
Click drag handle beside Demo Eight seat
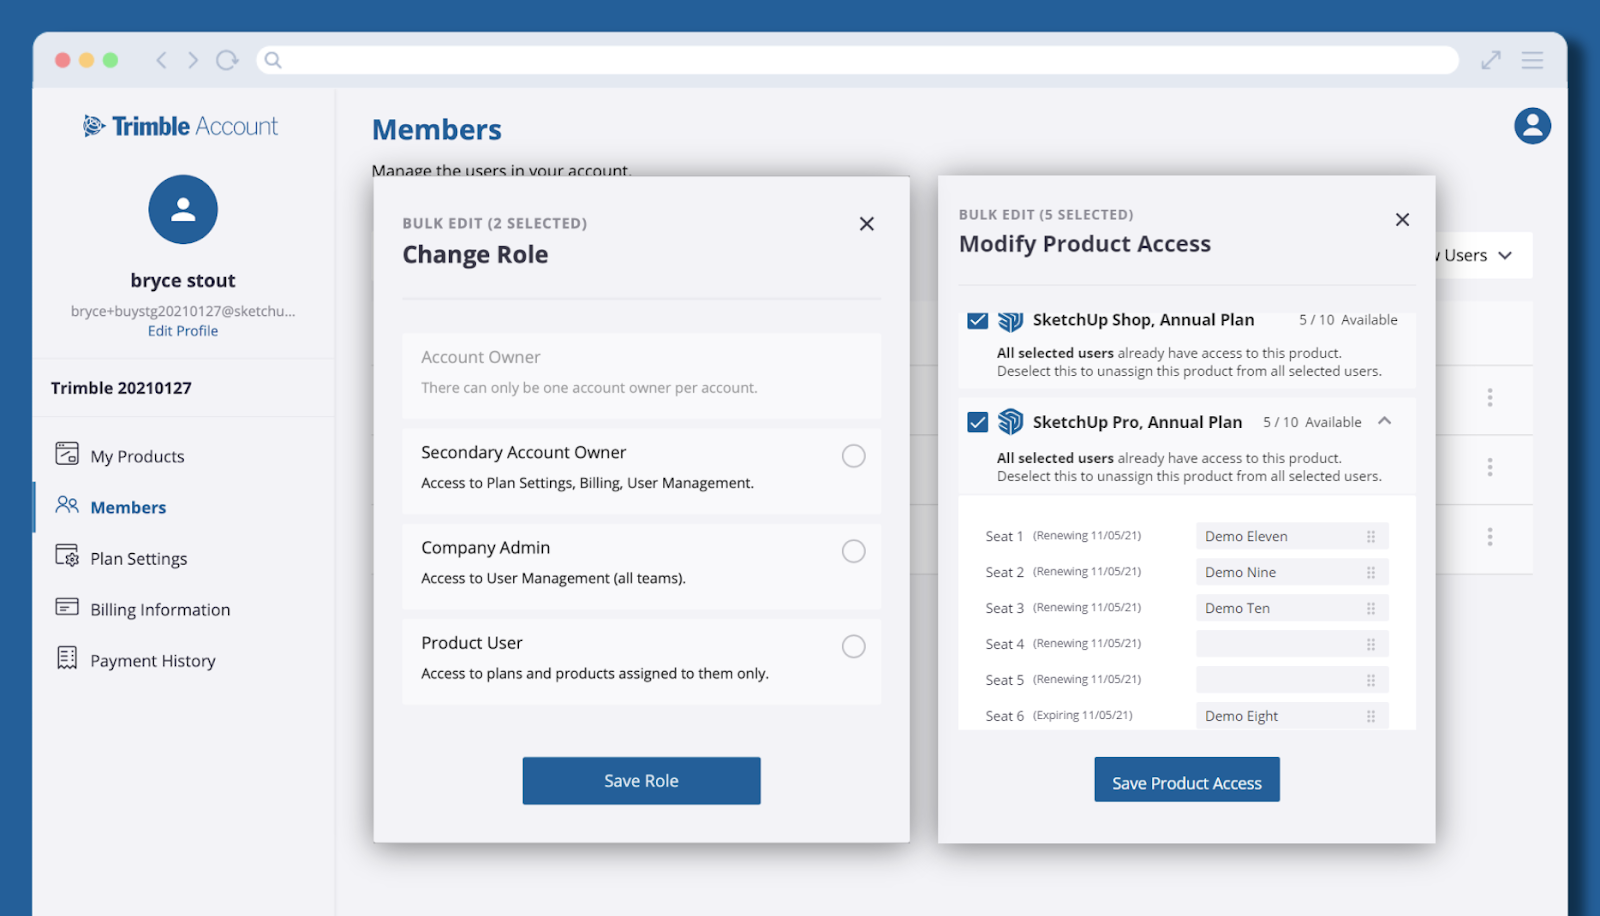click(x=1371, y=717)
